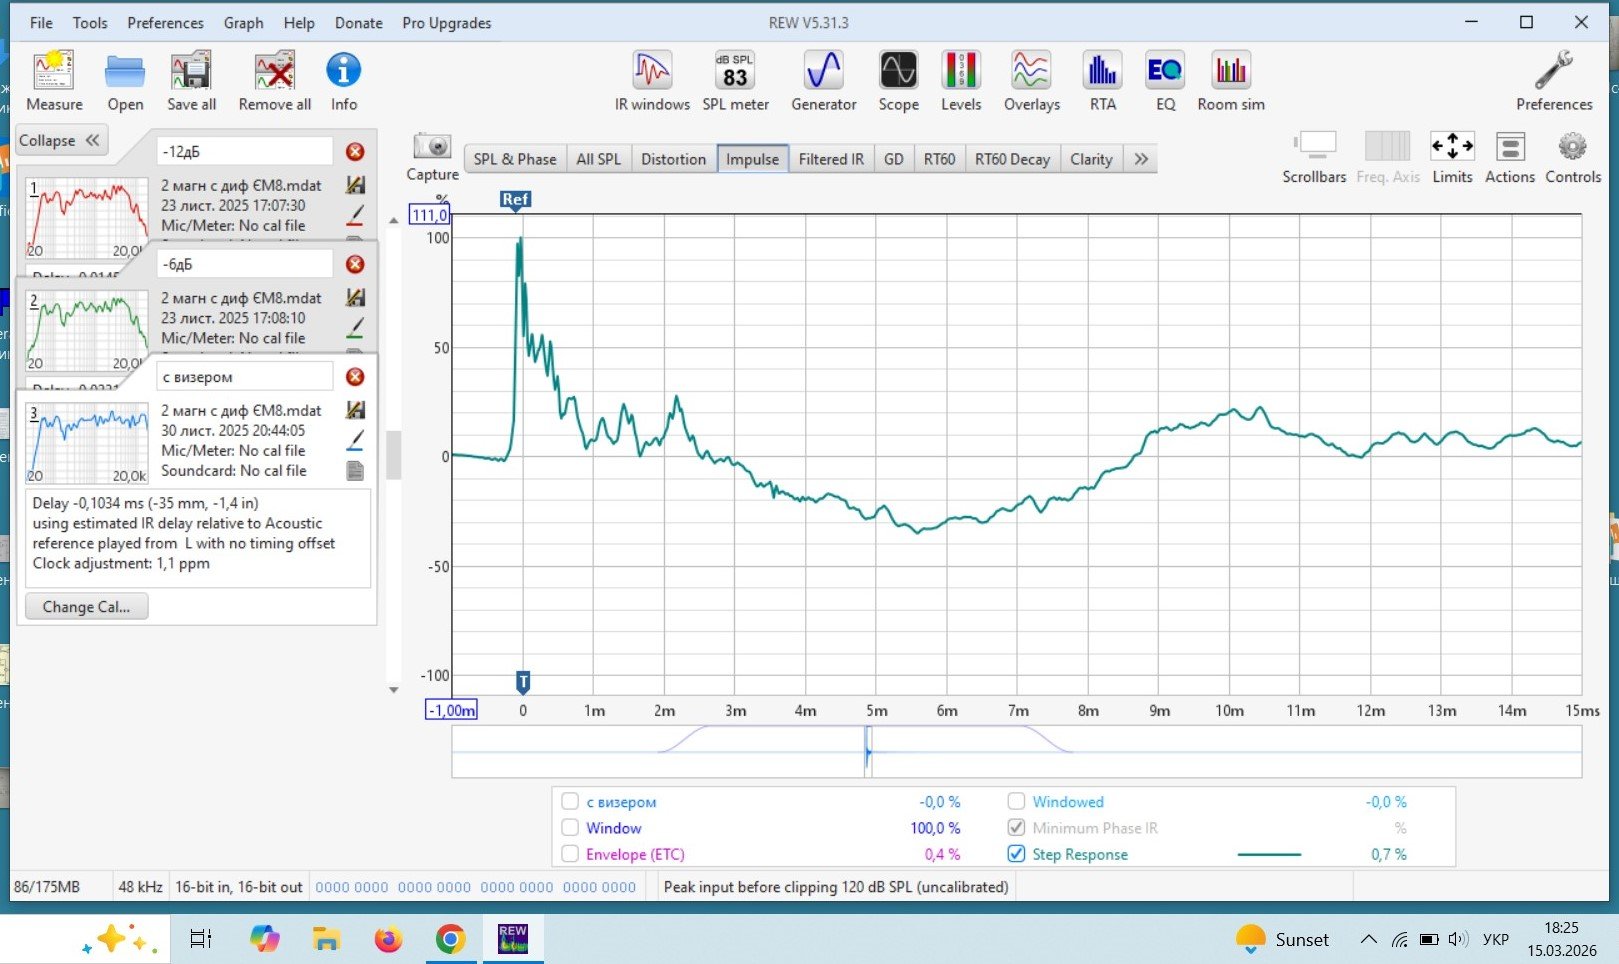Collapse the measurements panel
1619x964 pixels.
pyautogui.click(x=60, y=141)
